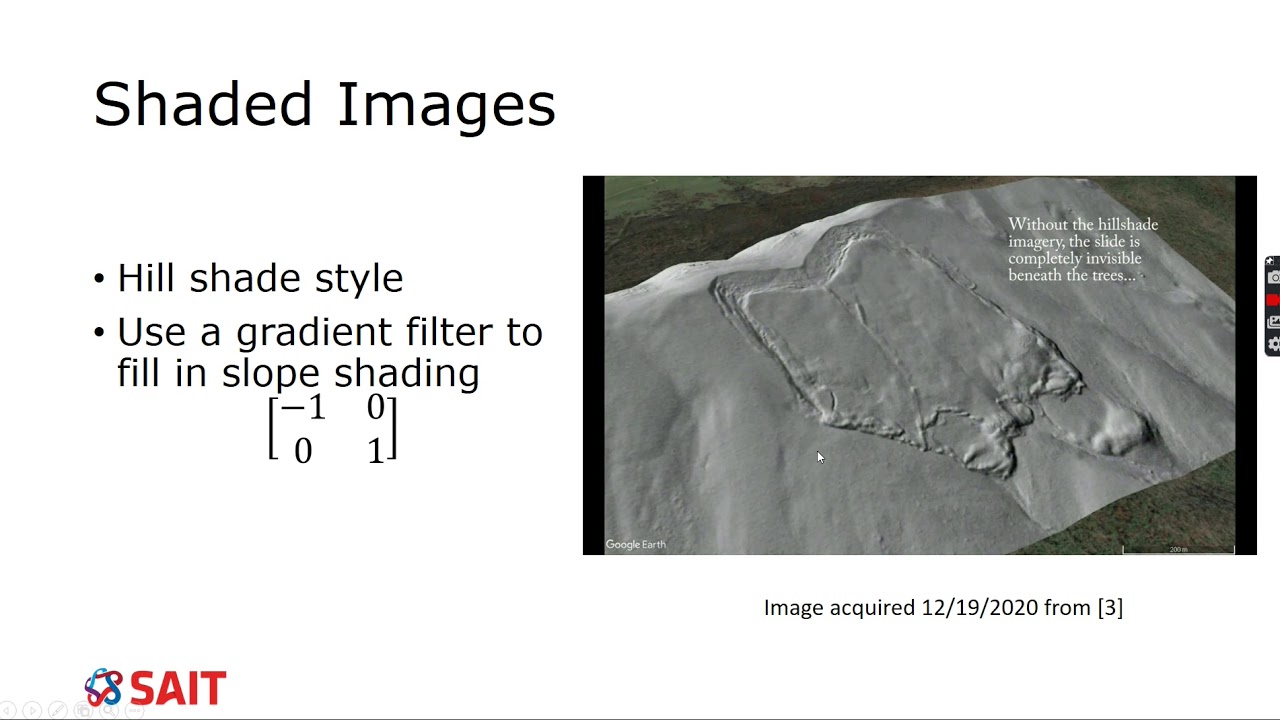Click 'Use a gradient filter' bullet text
1280x720 pixels.
coord(330,352)
